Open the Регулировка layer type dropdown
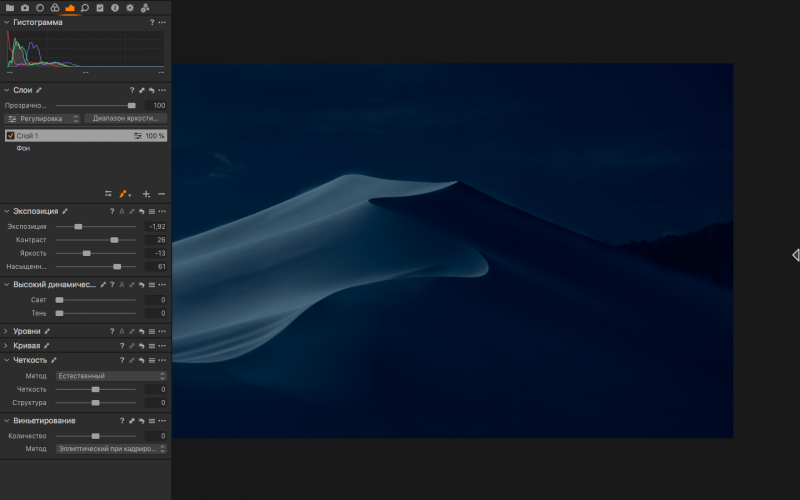This screenshot has height=500, width=800. [x=42, y=118]
